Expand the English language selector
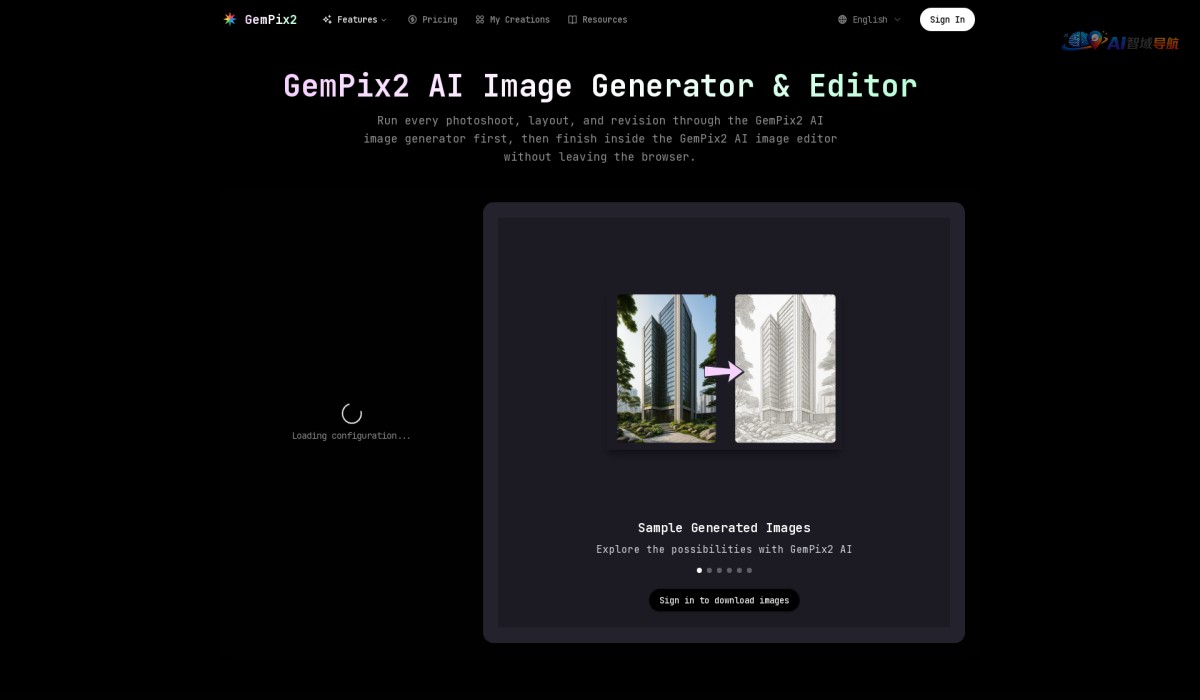This screenshot has width=1200, height=700. click(x=868, y=19)
